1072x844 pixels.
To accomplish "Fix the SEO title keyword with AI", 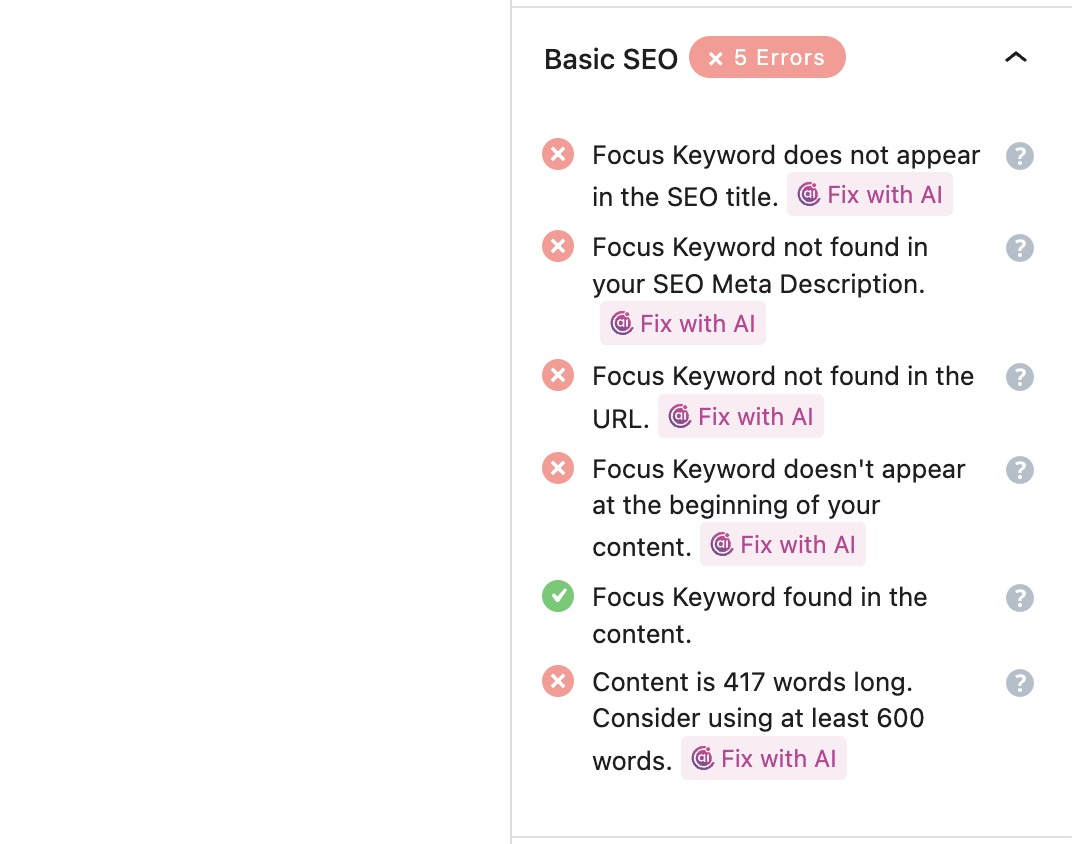I will point(870,194).
